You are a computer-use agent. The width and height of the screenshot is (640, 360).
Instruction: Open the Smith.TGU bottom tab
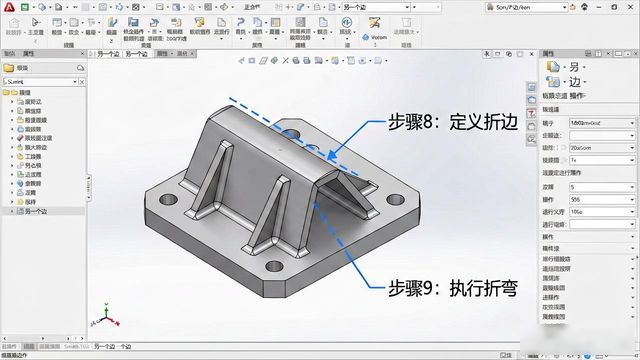(76, 346)
